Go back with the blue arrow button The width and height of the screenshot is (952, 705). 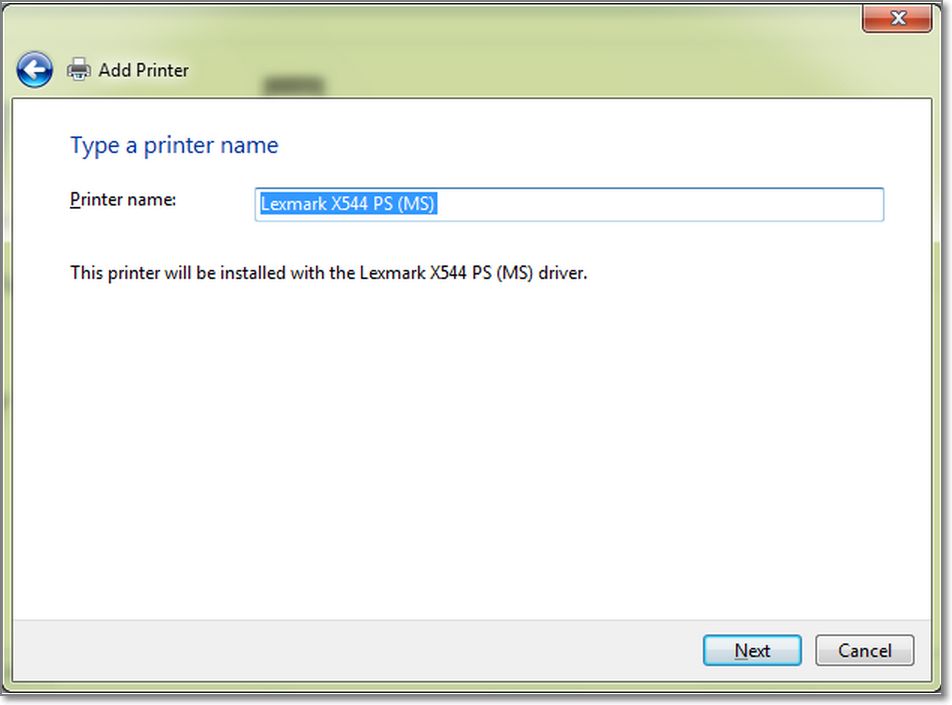(35, 70)
